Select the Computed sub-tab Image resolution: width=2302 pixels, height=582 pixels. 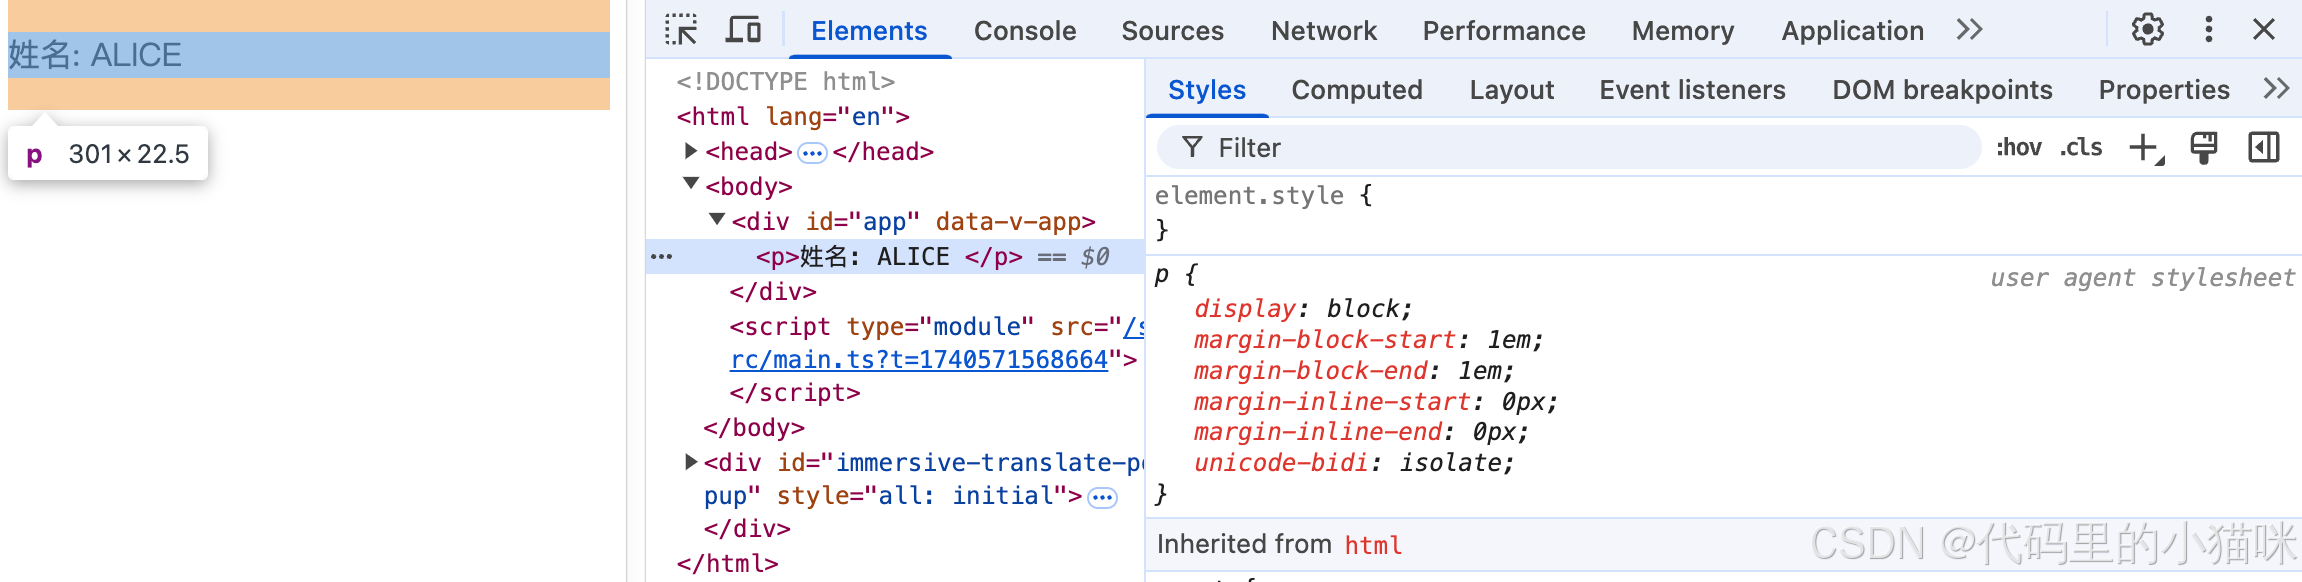pos(1357,90)
